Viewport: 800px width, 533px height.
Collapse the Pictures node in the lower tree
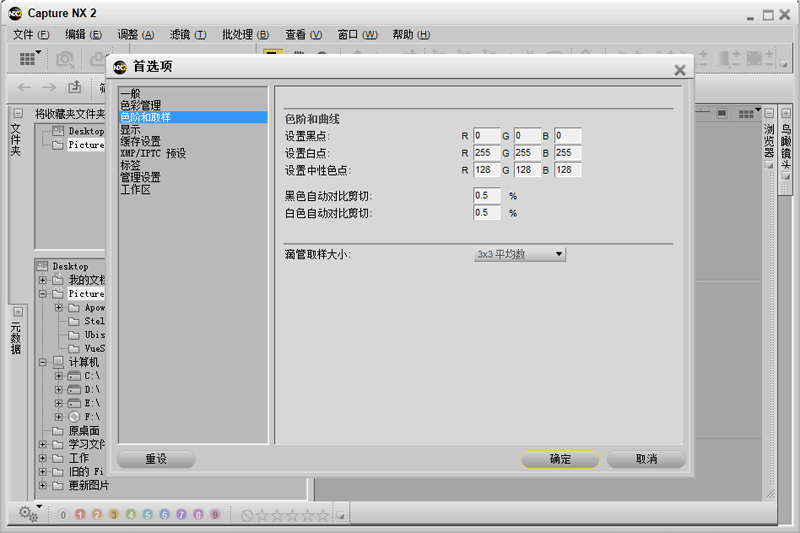point(43,294)
